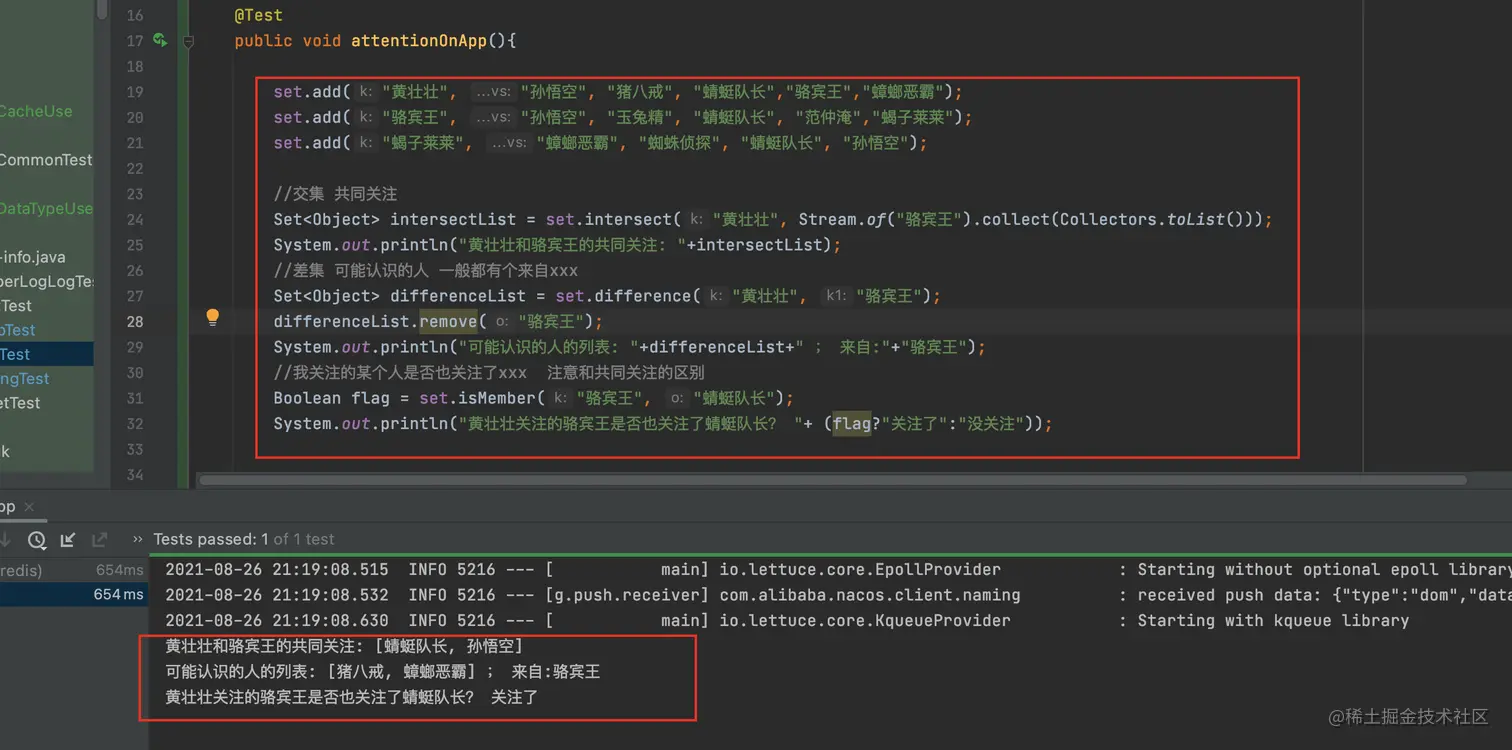Select DataTypeUse in the project tree
This screenshot has width=1512, height=750.
tap(46, 208)
